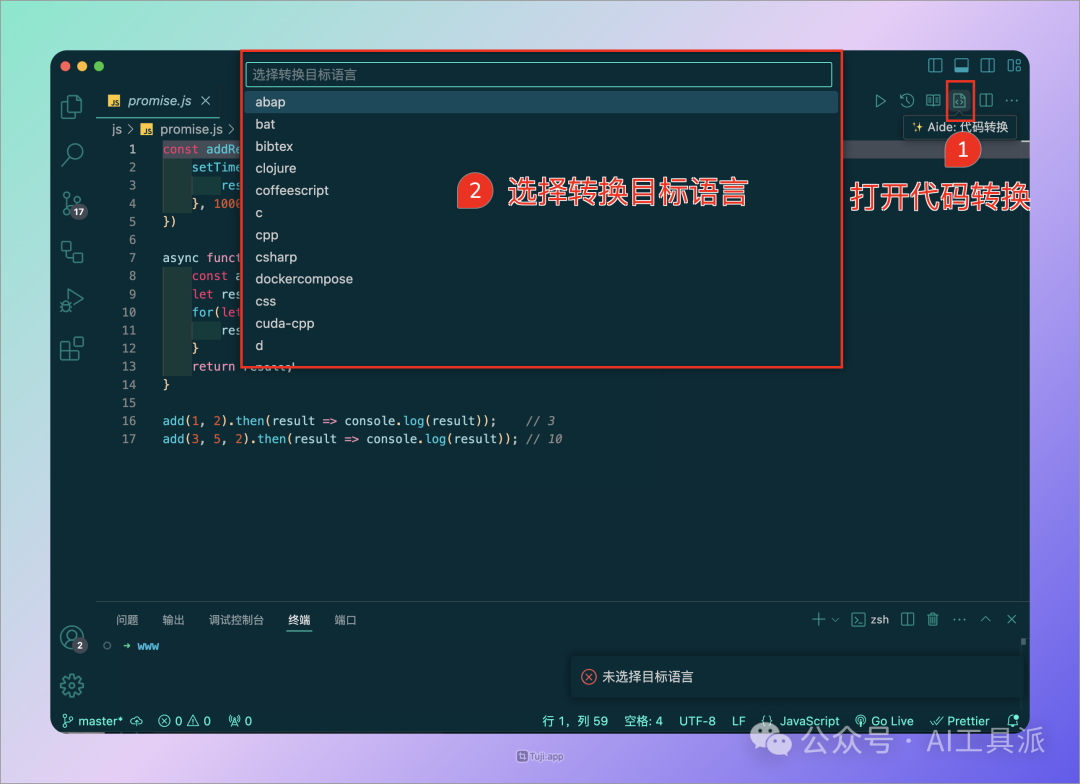The height and width of the screenshot is (784, 1080).
Task: Select dockercompose from the language list
Action: [x=541, y=279]
